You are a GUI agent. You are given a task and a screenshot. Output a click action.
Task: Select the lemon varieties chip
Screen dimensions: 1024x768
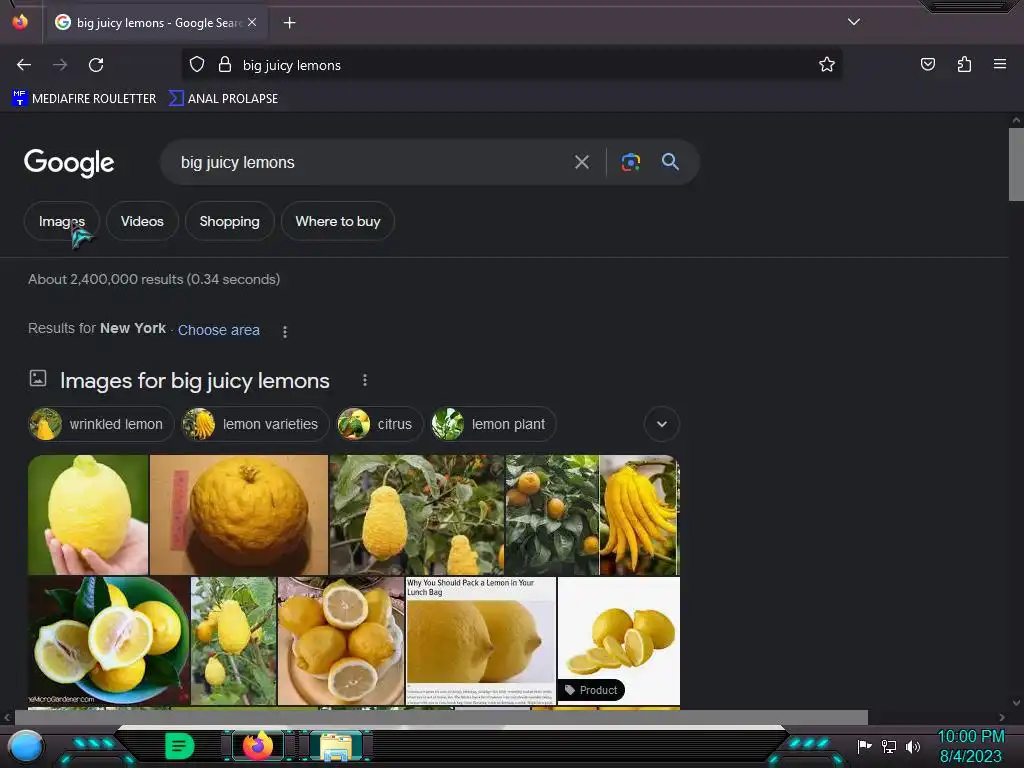click(x=255, y=424)
